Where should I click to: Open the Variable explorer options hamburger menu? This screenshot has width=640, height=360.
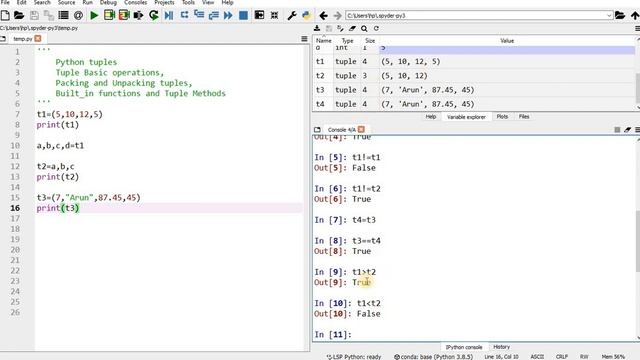pyautogui.click(x=637, y=29)
